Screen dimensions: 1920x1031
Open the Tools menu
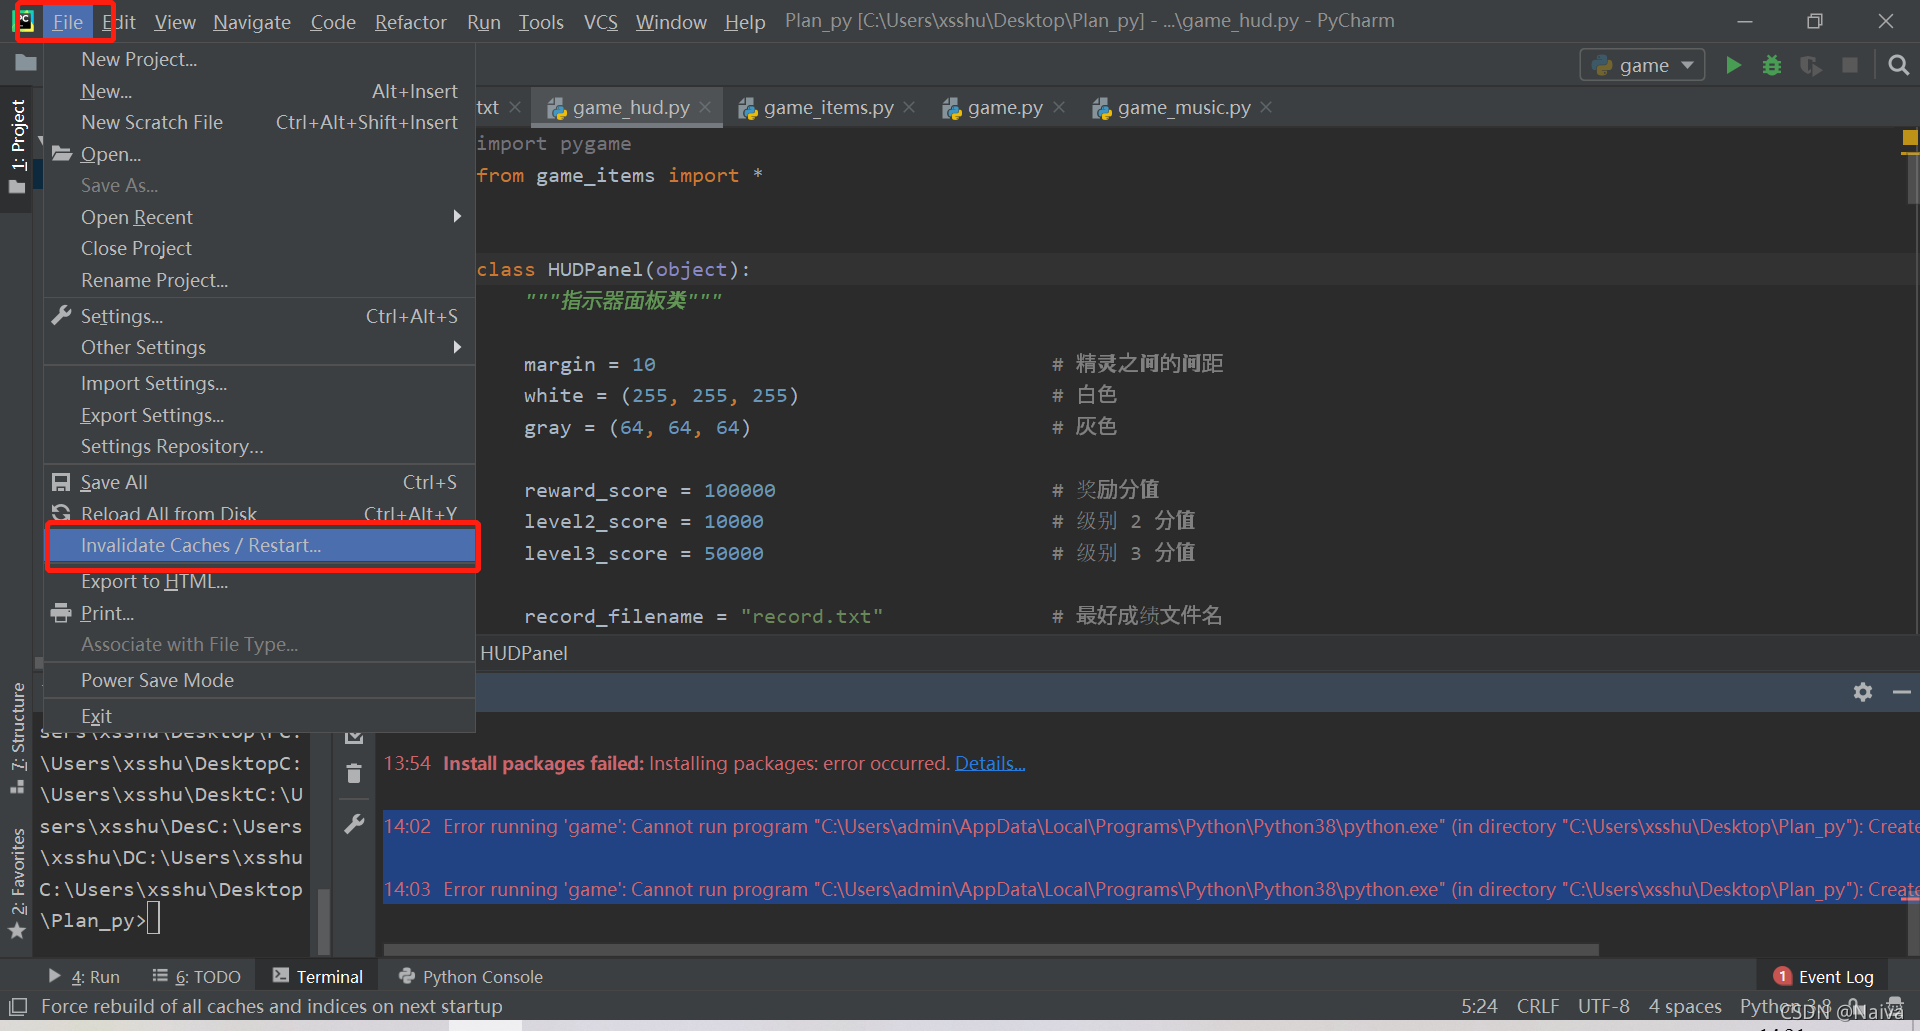[541, 21]
